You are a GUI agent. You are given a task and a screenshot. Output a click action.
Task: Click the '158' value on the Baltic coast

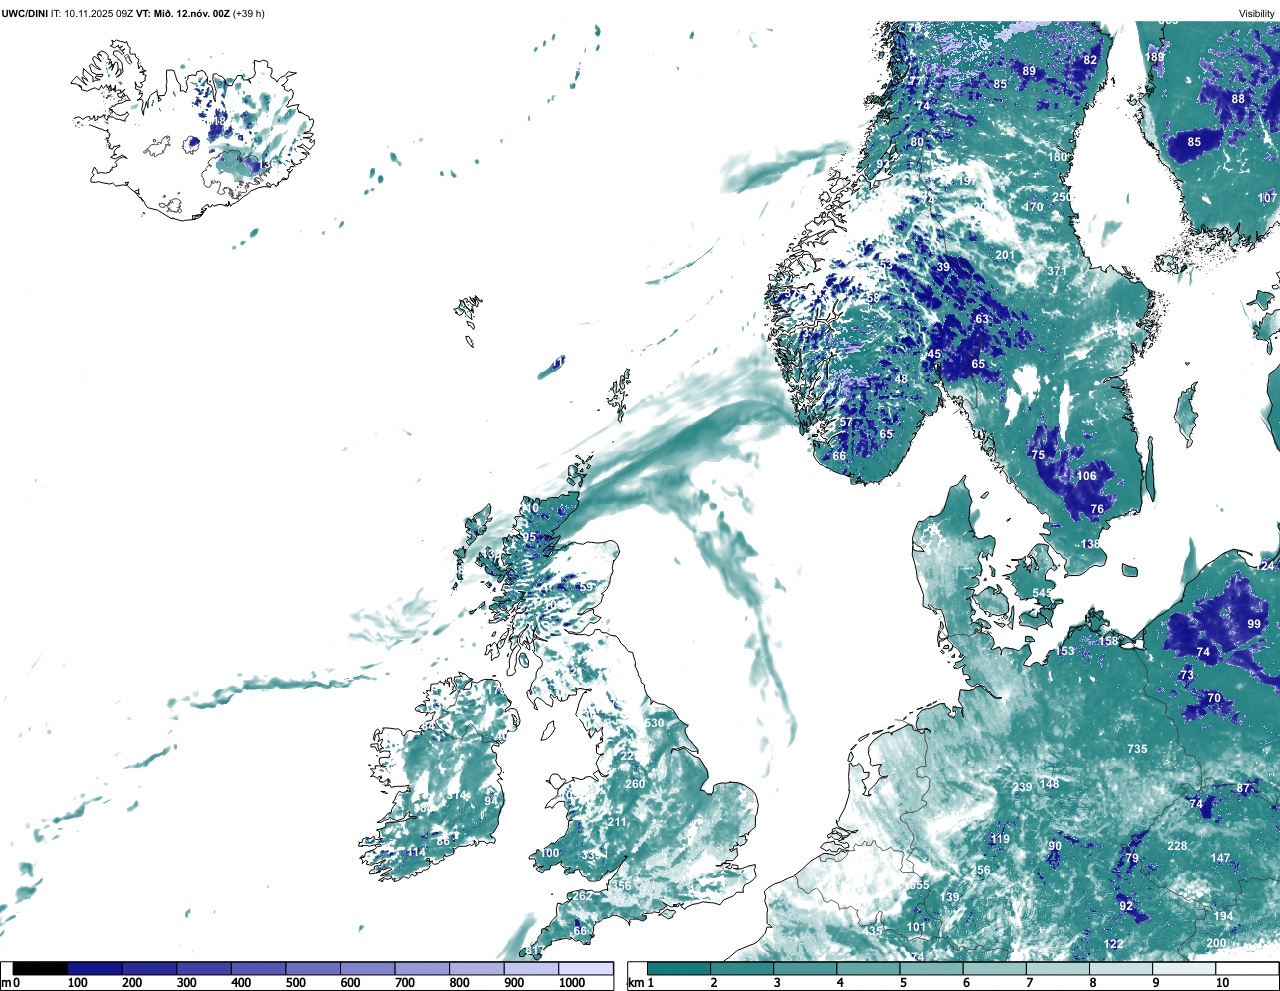point(1108,641)
